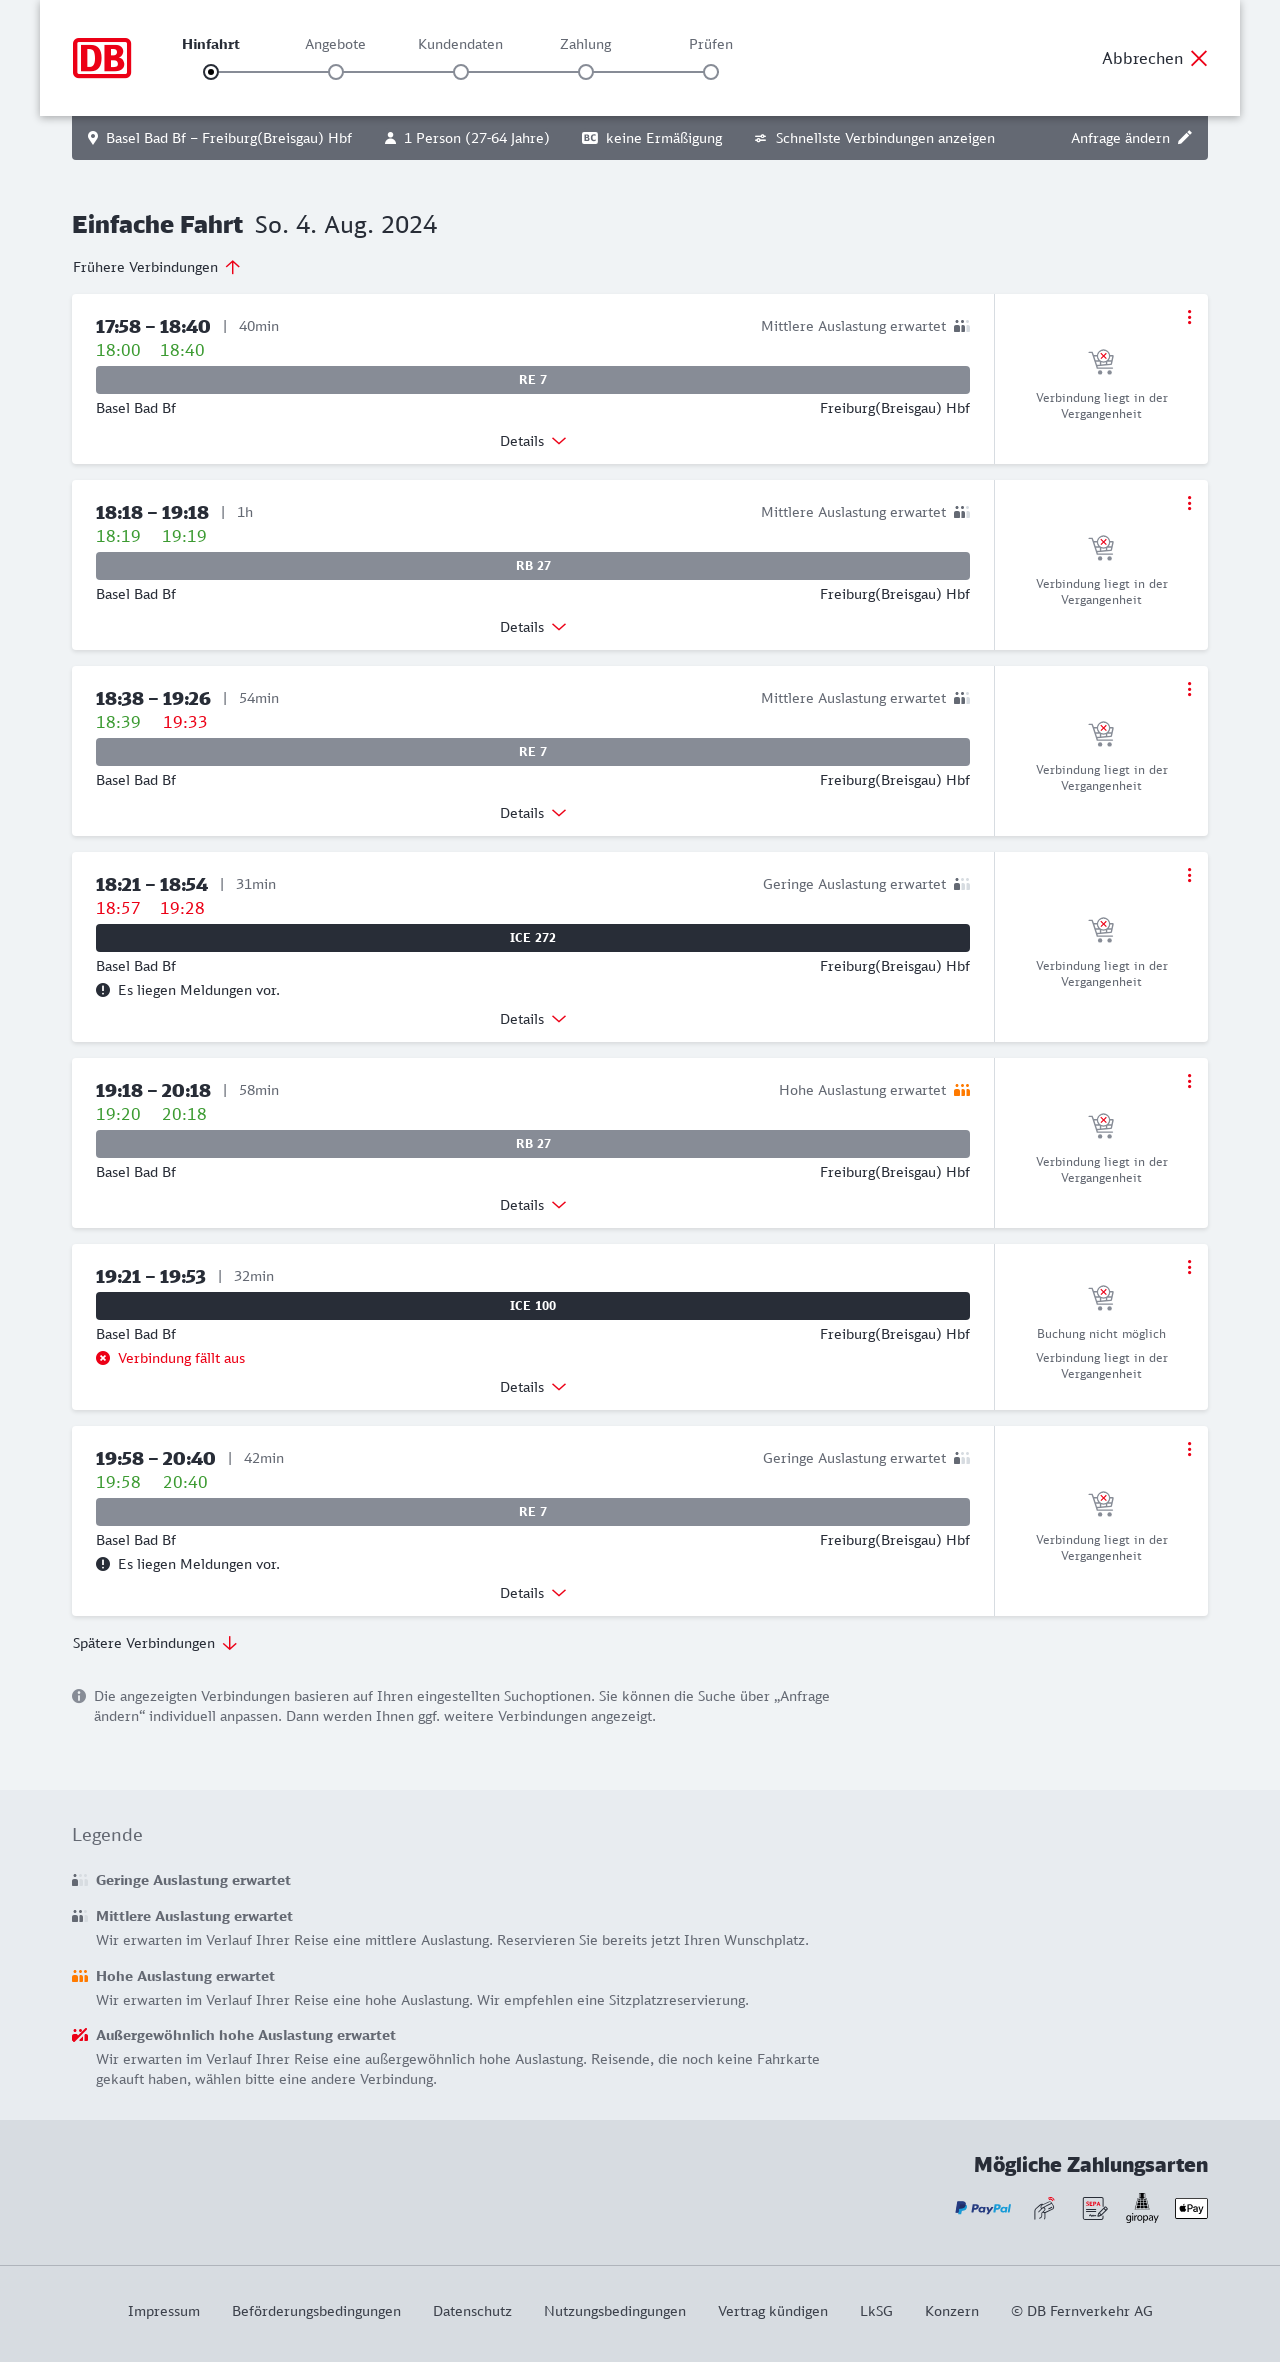1280x2362 pixels.
Task: Click the giropay payment icon
Action: 1142,2208
